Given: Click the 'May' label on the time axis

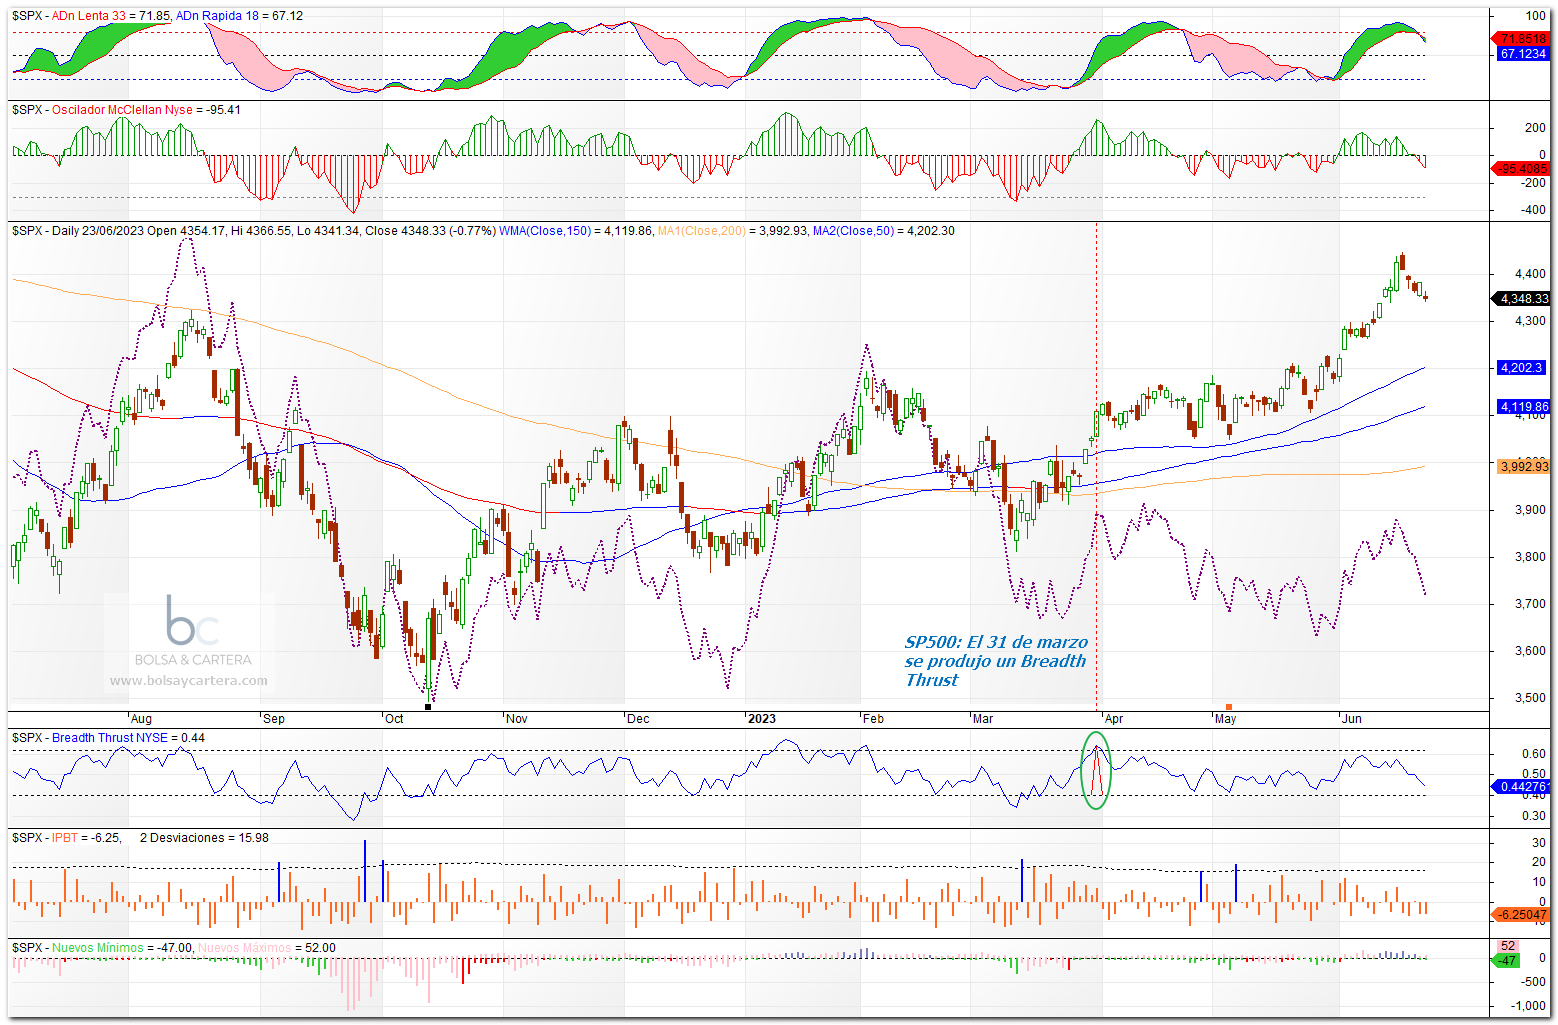Looking at the screenshot, I should tap(1225, 719).
